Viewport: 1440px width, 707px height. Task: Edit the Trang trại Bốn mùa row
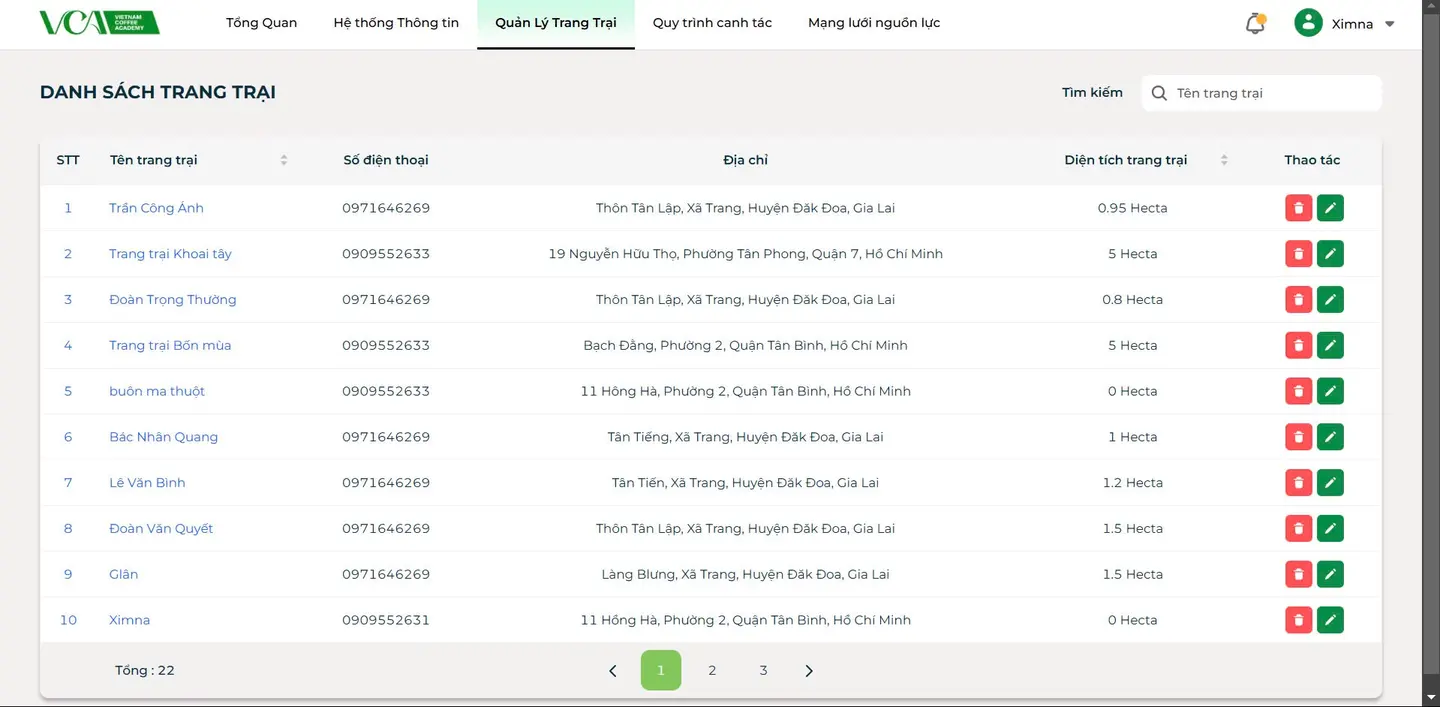tap(1330, 346)
